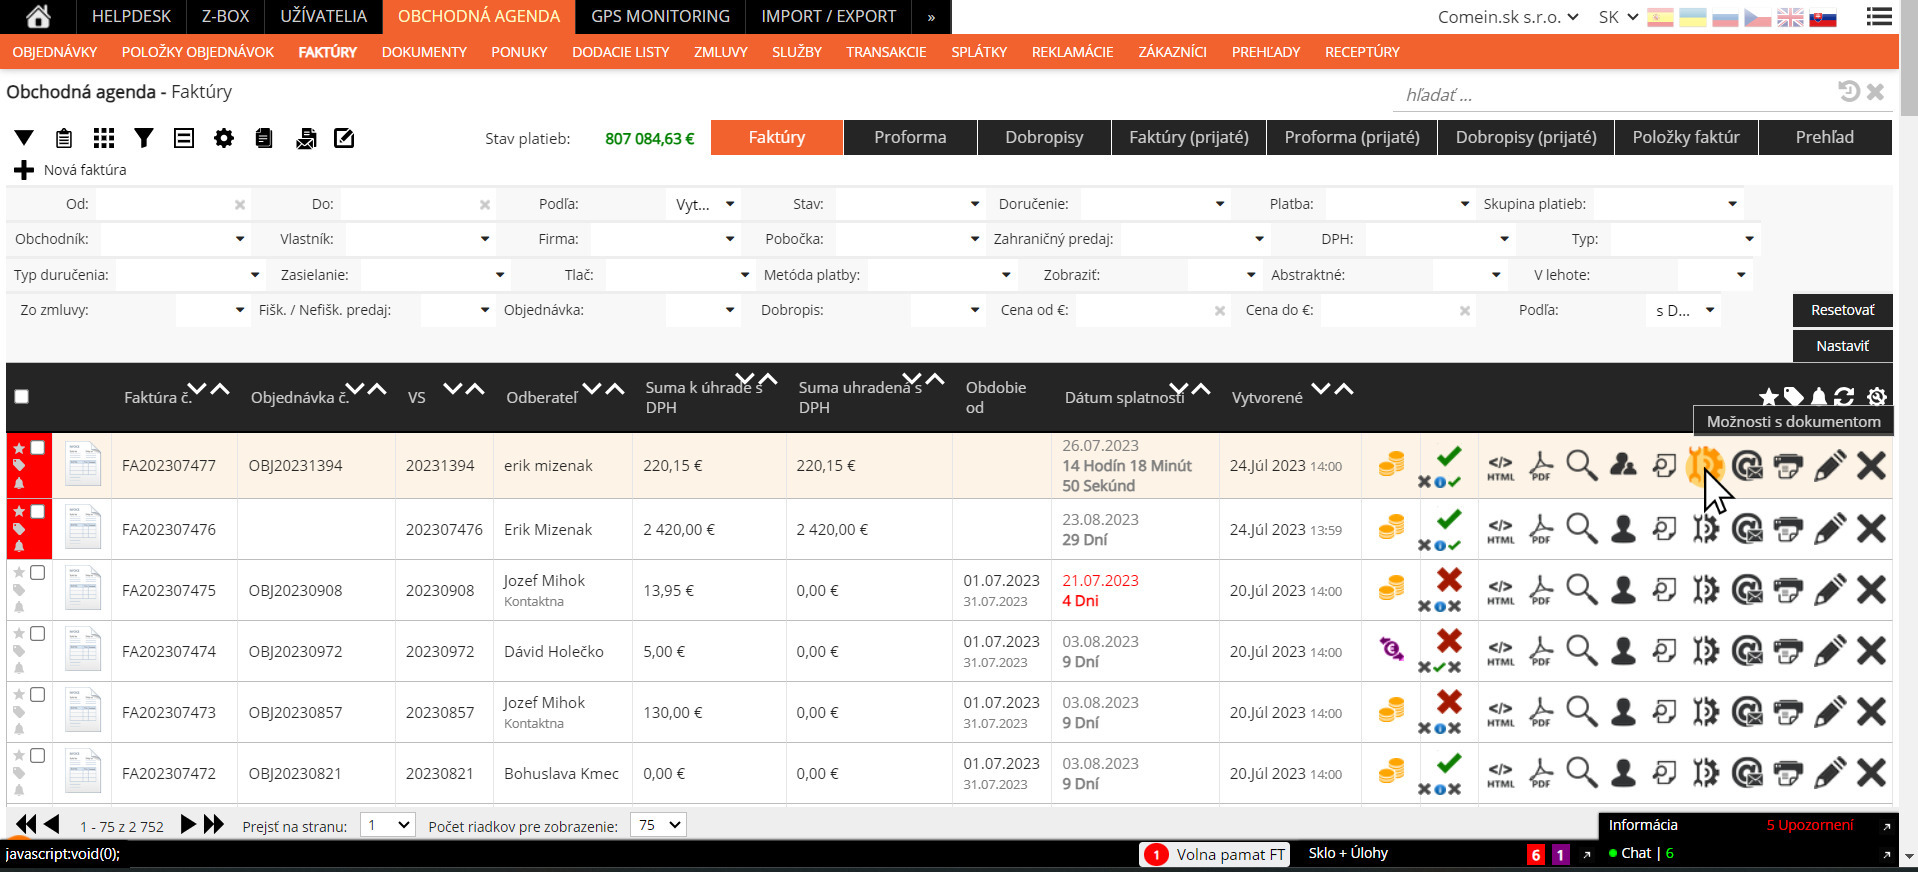
Task: Open the grid view toolbar icon
Action: (x=104, y=138)
